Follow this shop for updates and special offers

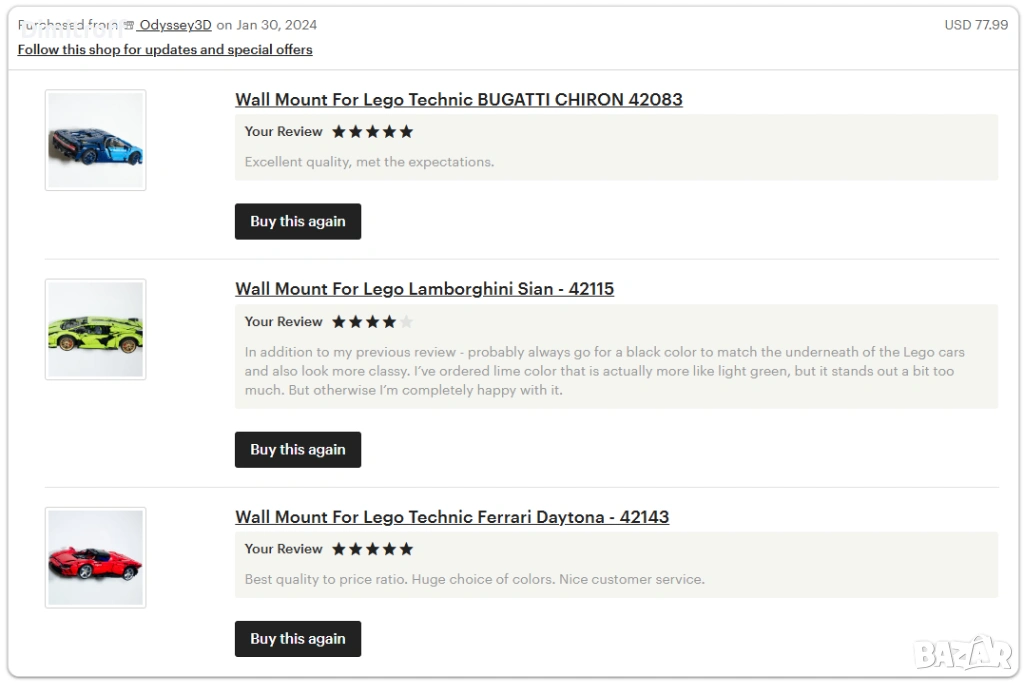point(165,50)
